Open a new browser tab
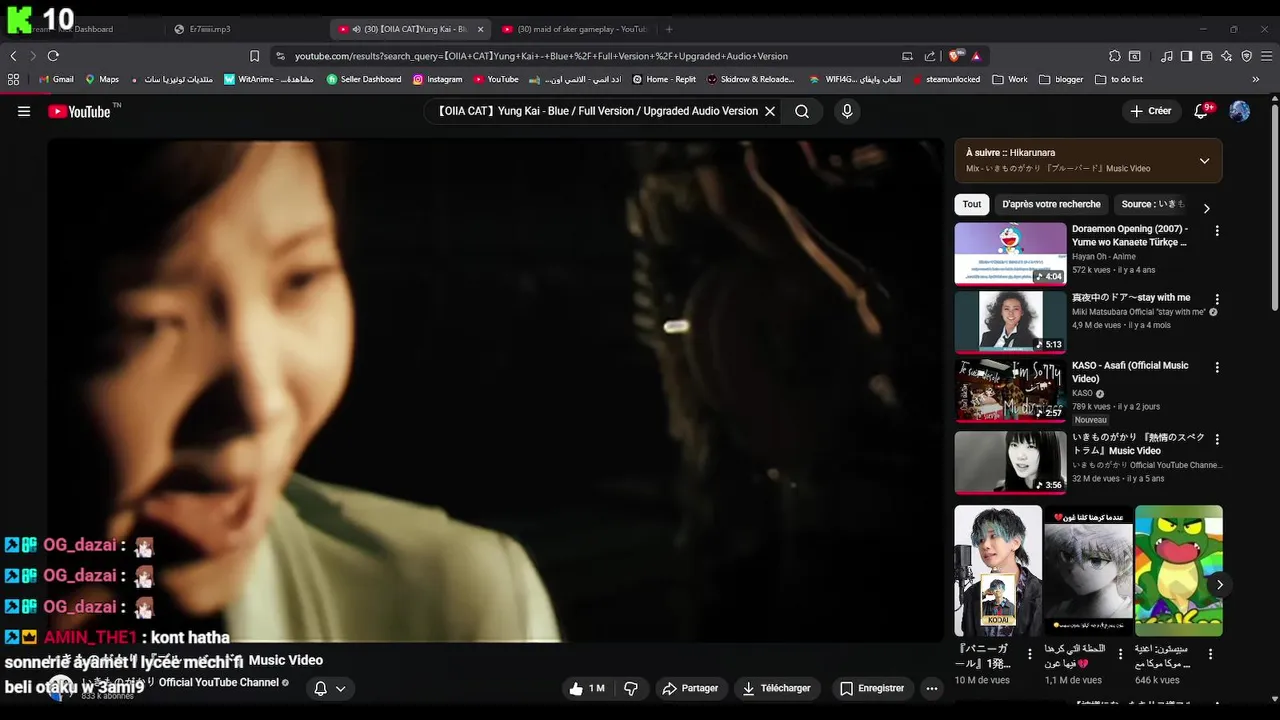 669,29
